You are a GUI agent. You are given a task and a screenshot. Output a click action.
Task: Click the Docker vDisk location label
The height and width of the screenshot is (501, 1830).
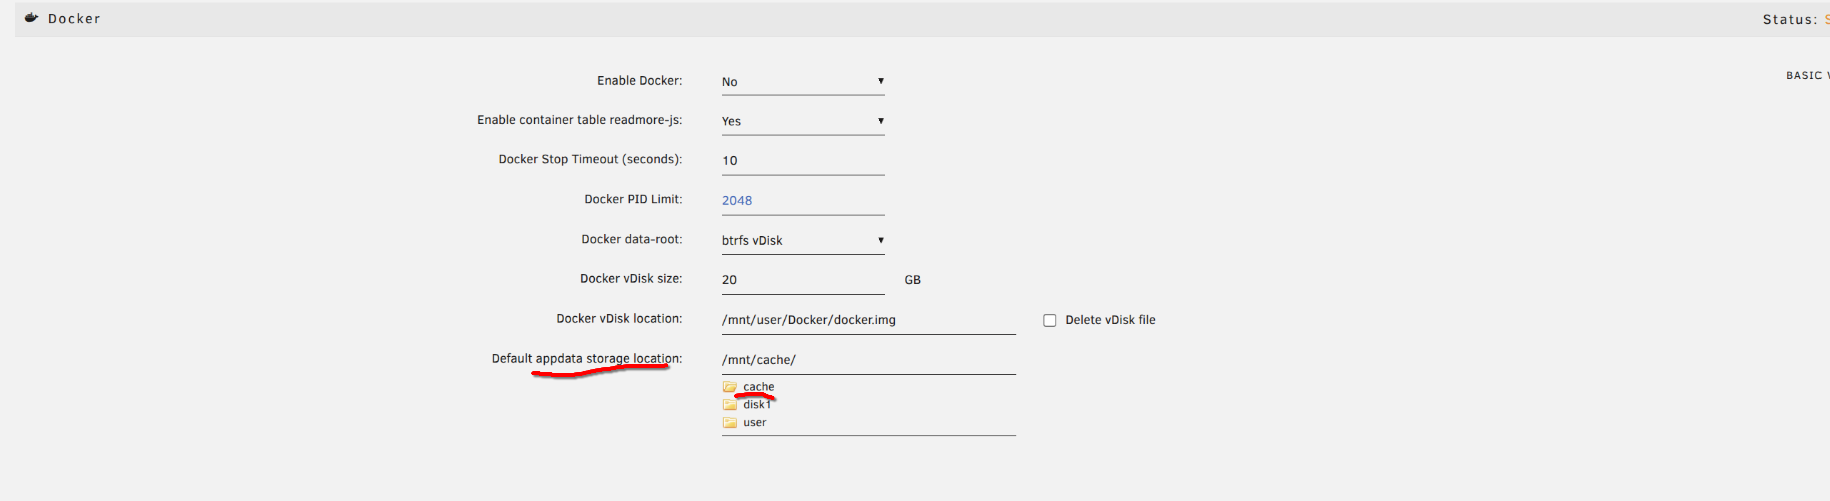pyautogui.click(x=619, y=319)
